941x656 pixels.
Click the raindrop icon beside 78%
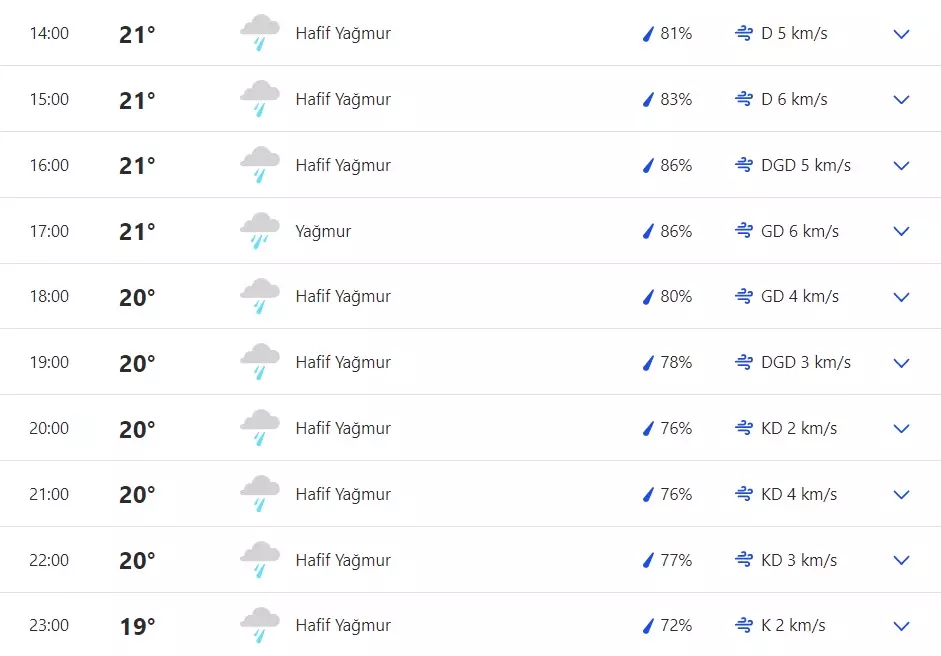pyautogui.click(x=648, y=362)
